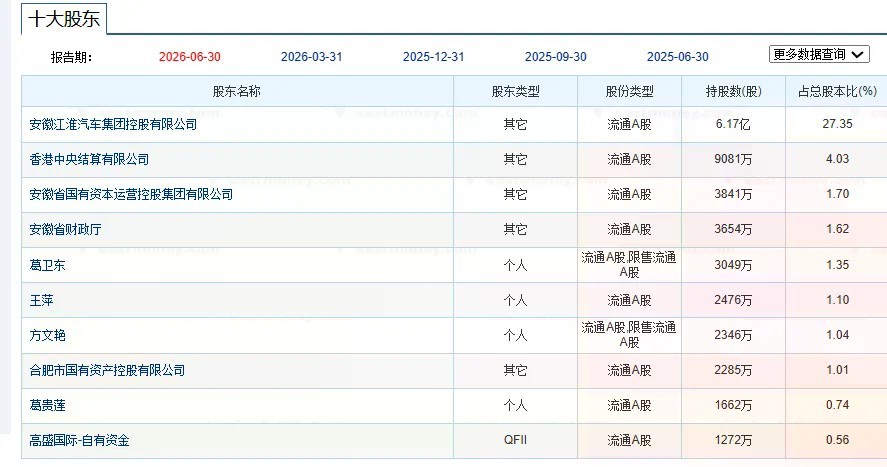Switch to report period 2025-06-30
The image size is (887, 467).
tap(678, 57)
